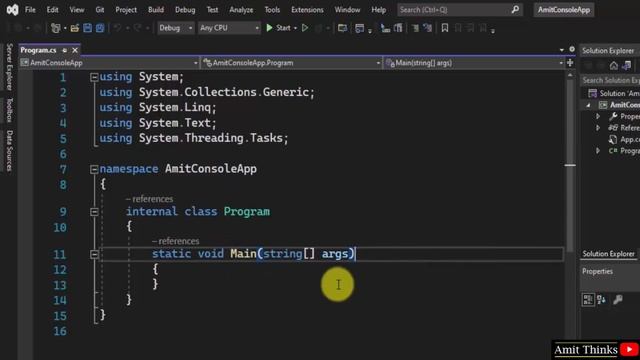Screen dimensions: 640x360
Task: Open the tab list dropdown arrow
Action: click(562, 50)
